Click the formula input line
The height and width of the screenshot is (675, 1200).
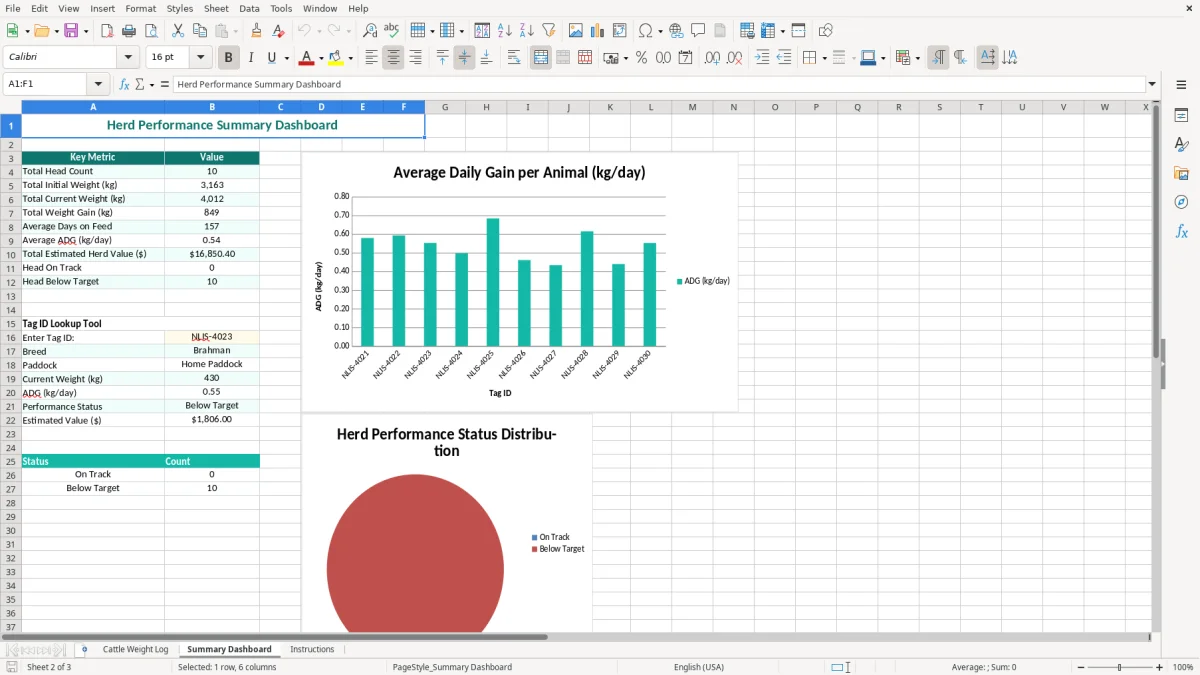pos(658,84)
